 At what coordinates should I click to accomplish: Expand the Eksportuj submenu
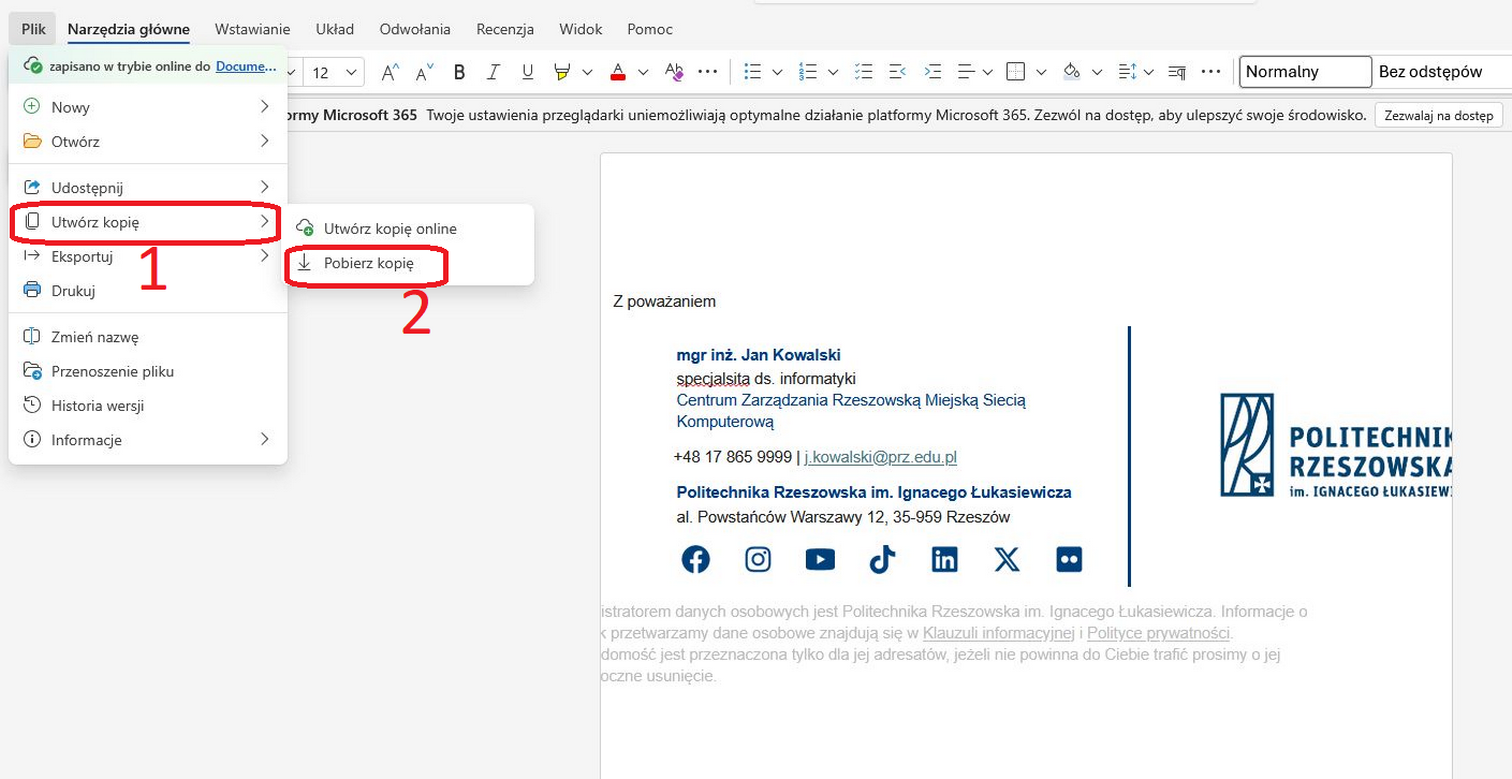coord(148,256)
